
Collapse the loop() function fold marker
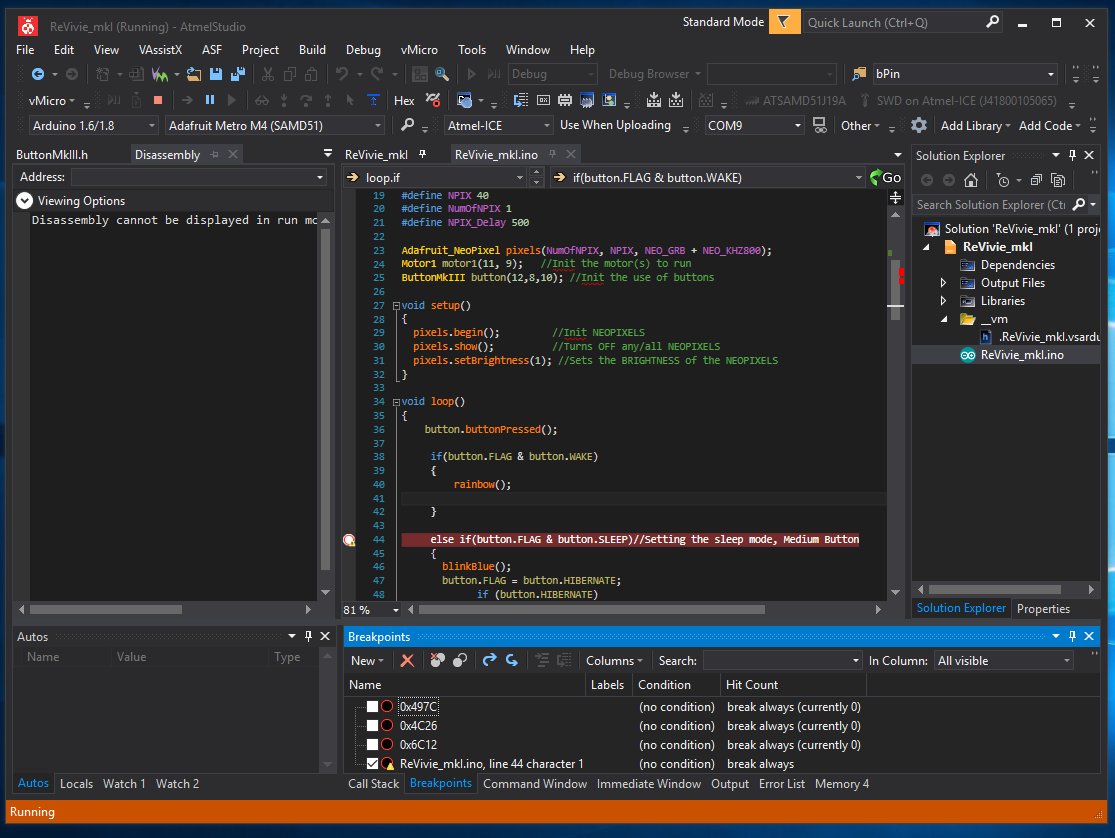point(396,402)
